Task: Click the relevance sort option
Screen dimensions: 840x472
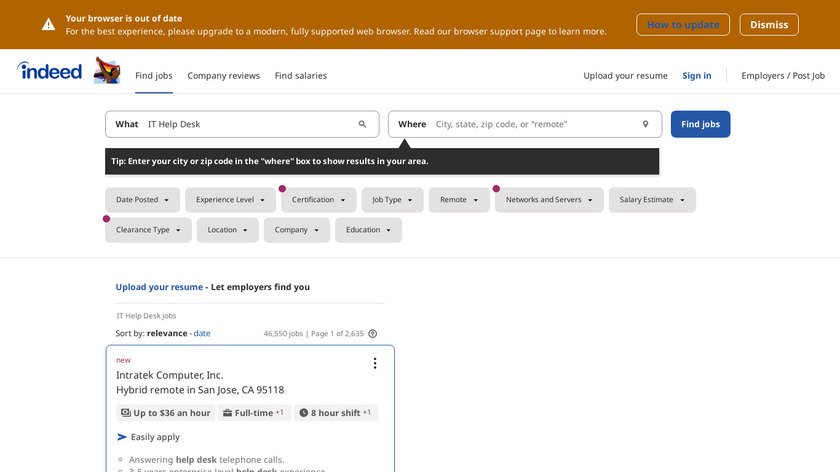Action: 167,333
